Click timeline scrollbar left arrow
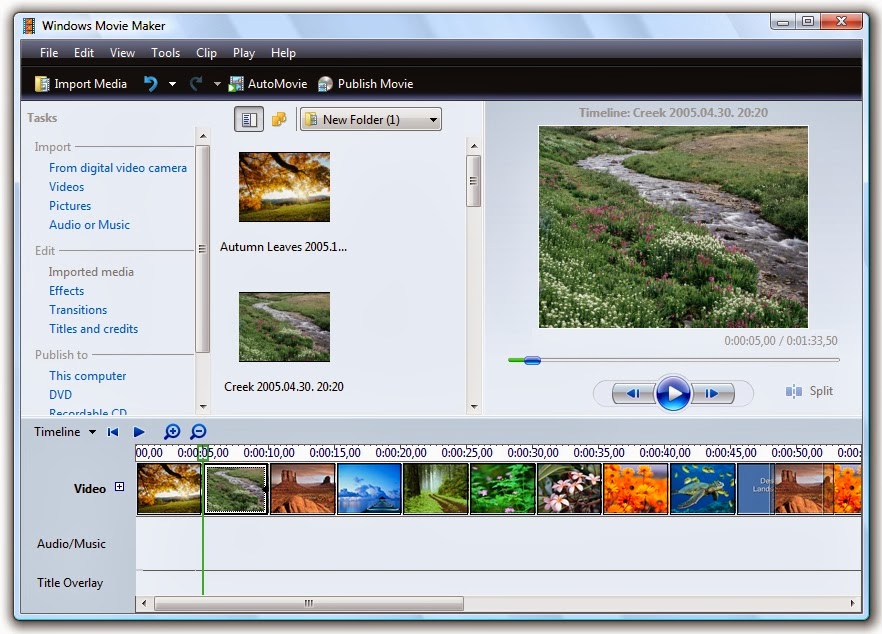Image resolution: width=882 pixels, height=634 pixels. 144,604
